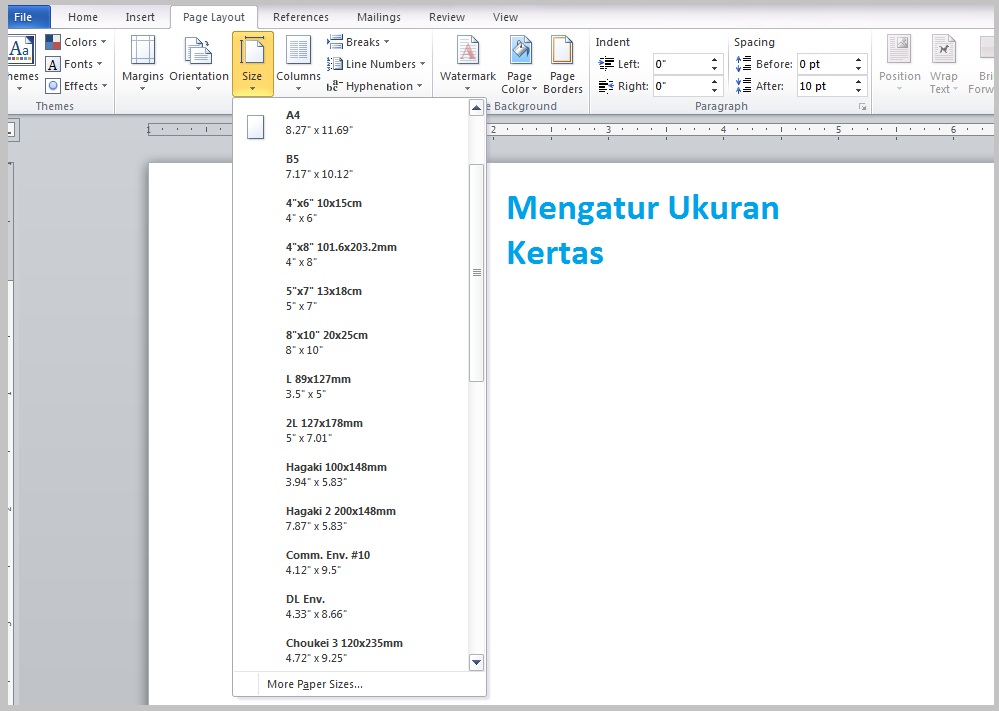
Task: Open the Theme Effects option
Action: (x=77, y=86)
